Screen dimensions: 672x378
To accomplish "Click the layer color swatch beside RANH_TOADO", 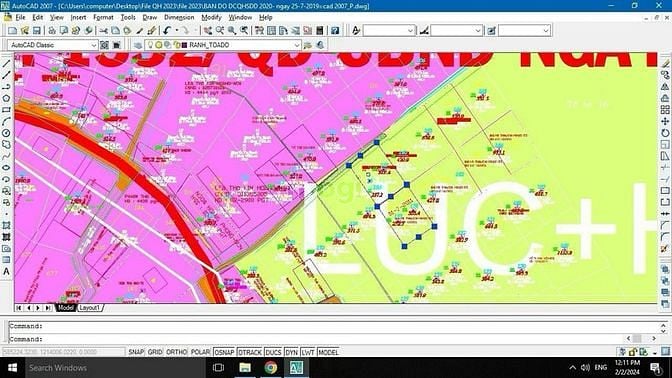I will click(184, 45).
